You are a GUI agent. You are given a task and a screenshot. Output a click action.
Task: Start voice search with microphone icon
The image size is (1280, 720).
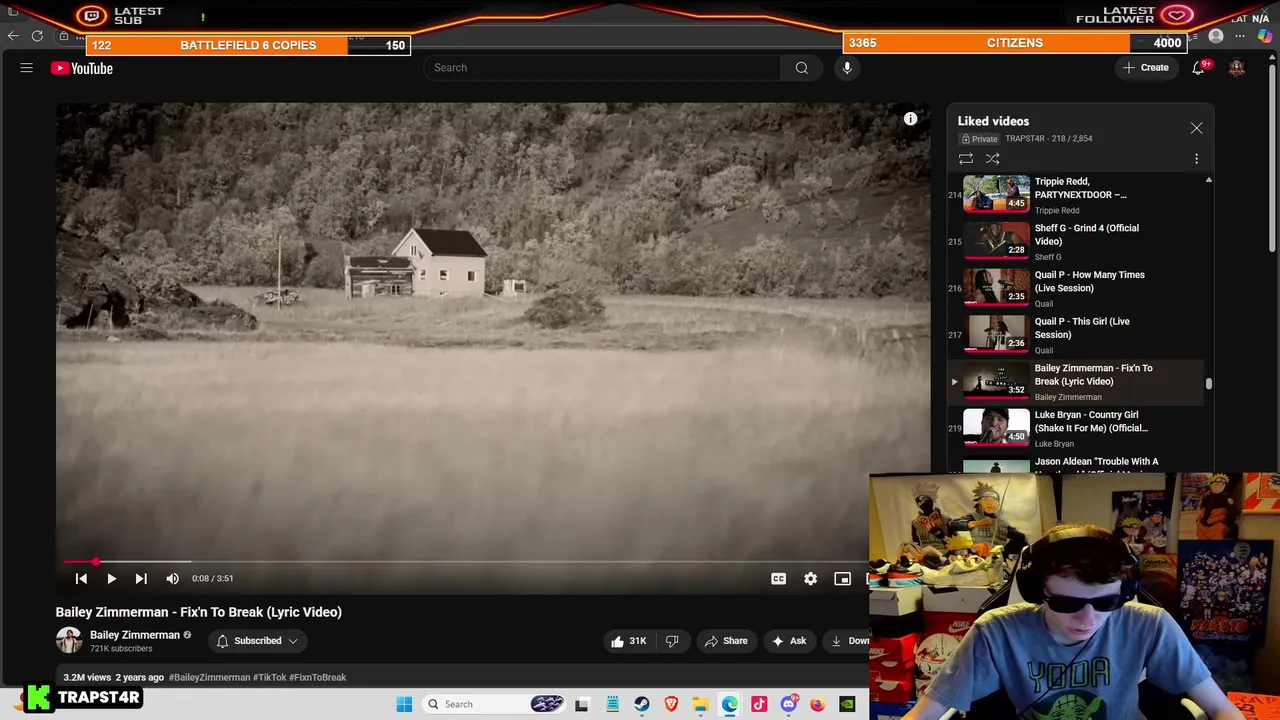[847, 68]
